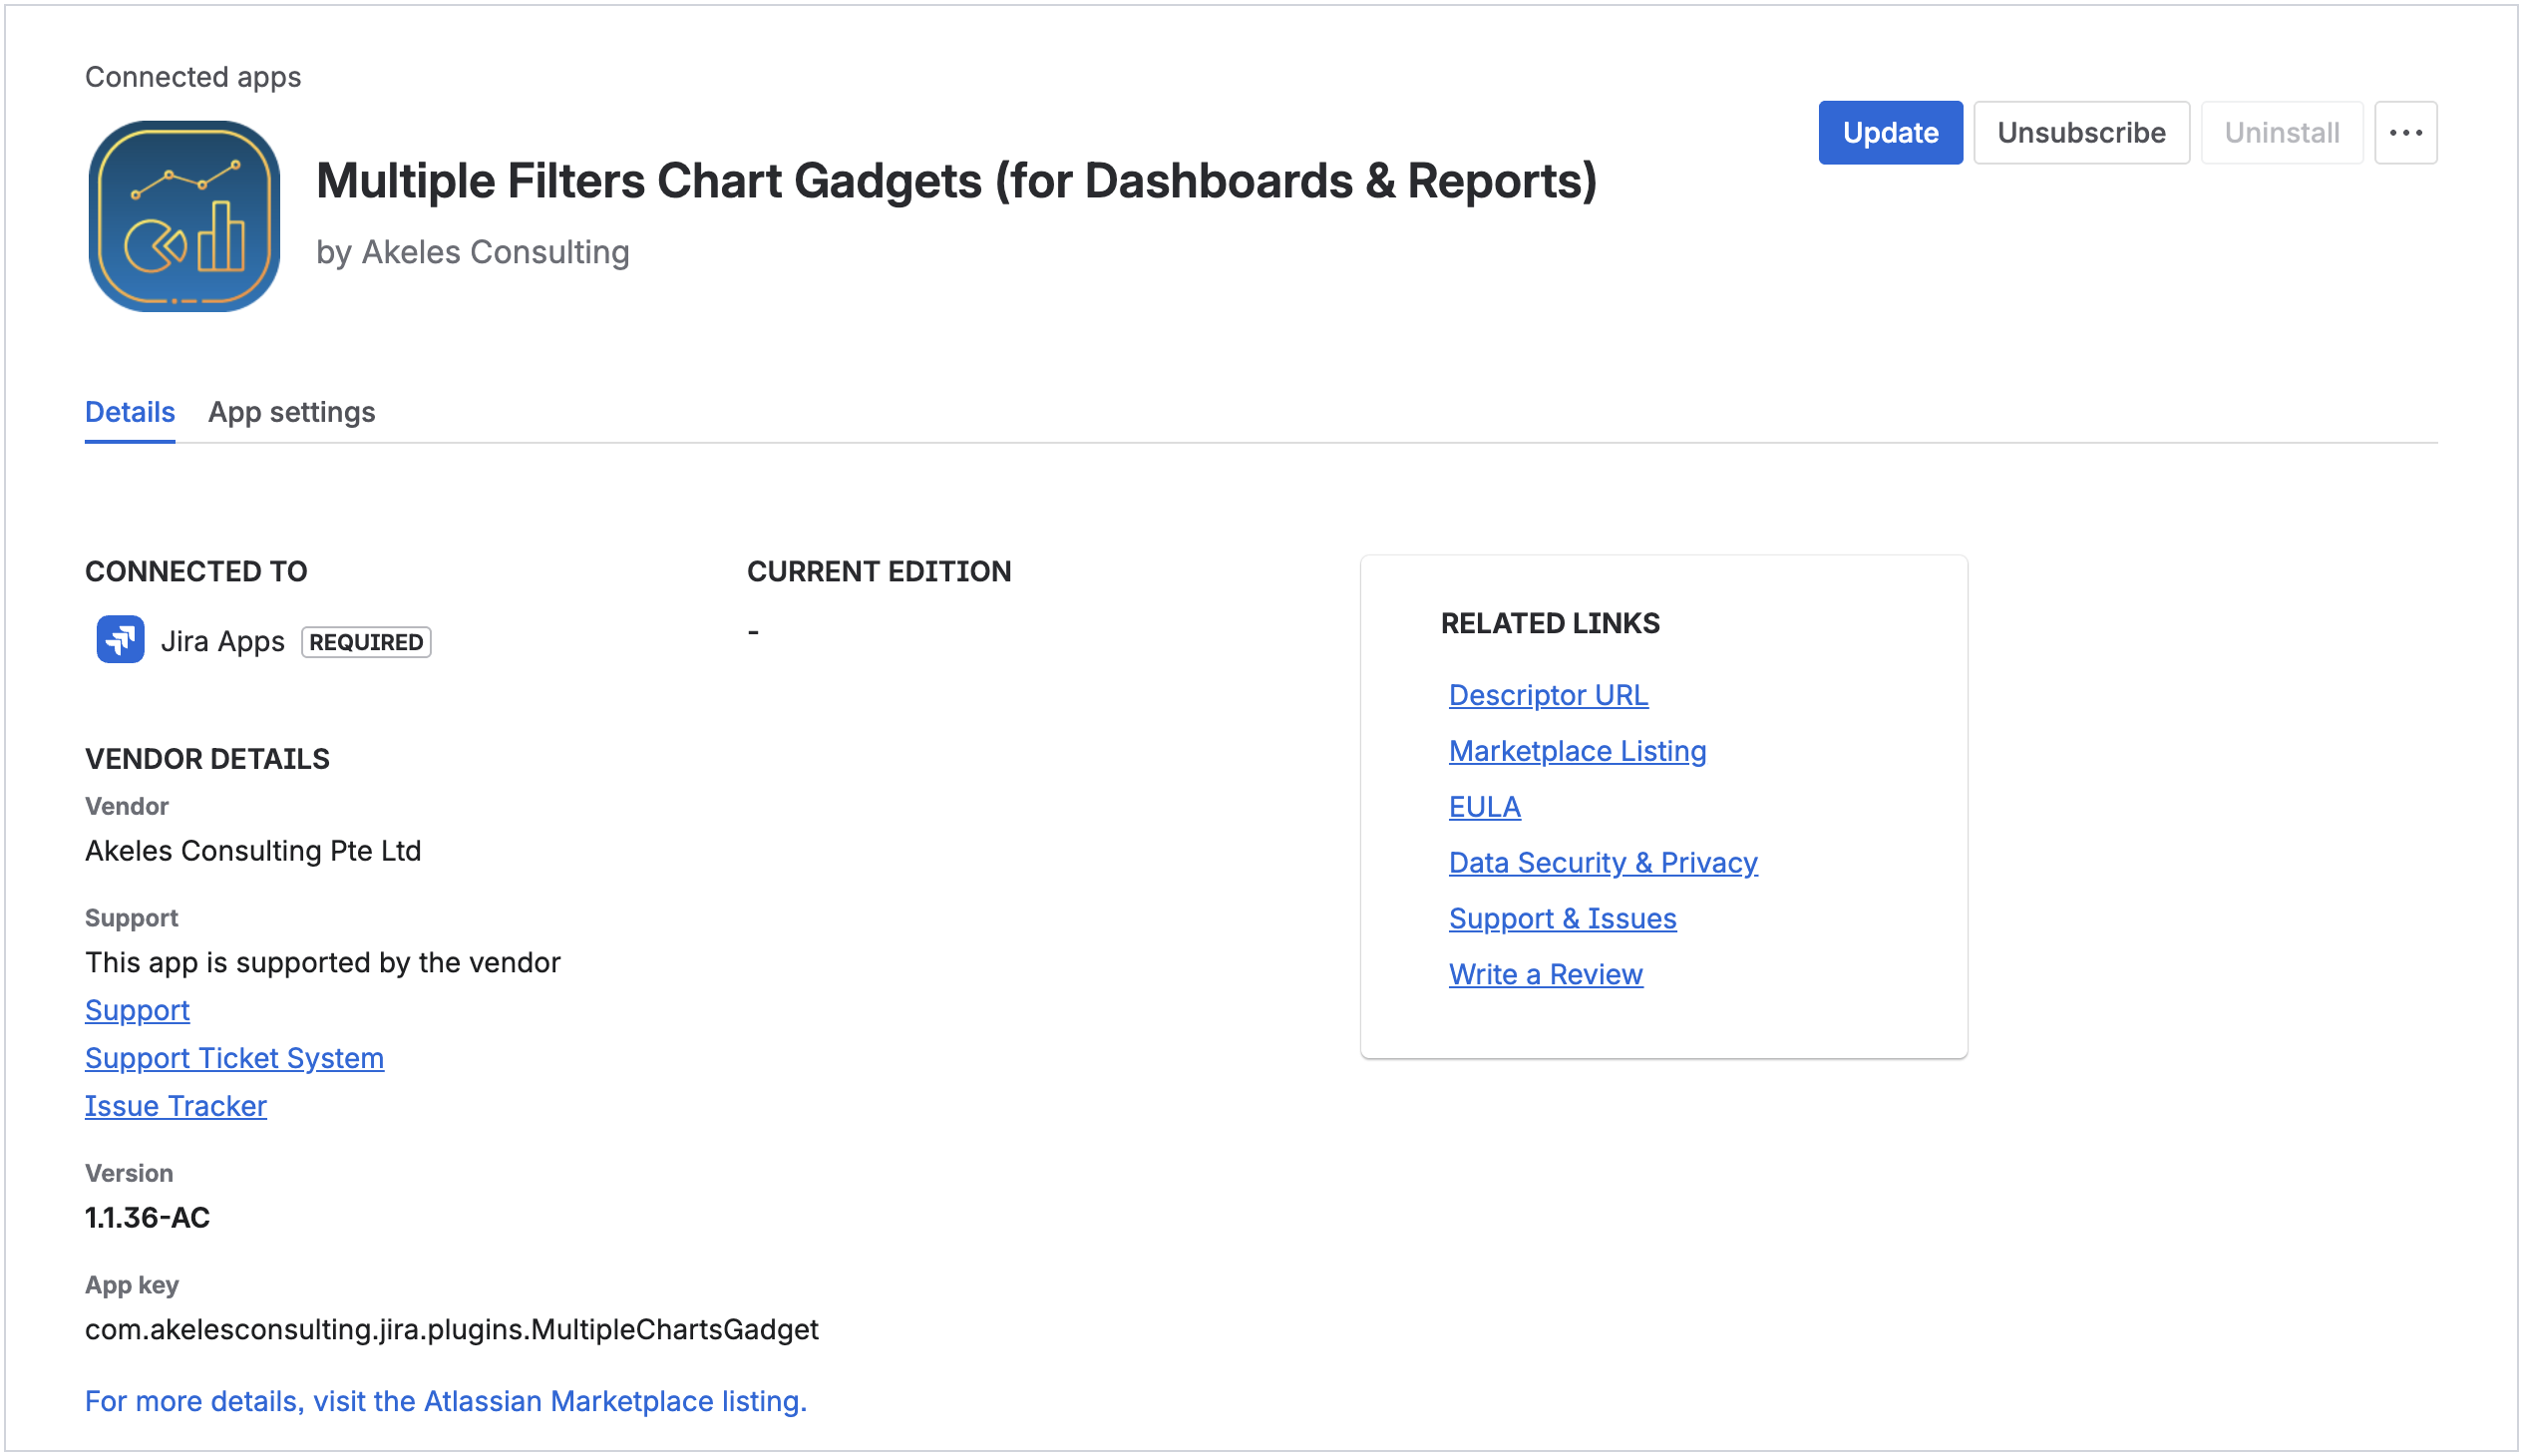Open Support & Issues link
Image resolution: width=2523 pixels, height=1456 pixels.
[1562, 919]
